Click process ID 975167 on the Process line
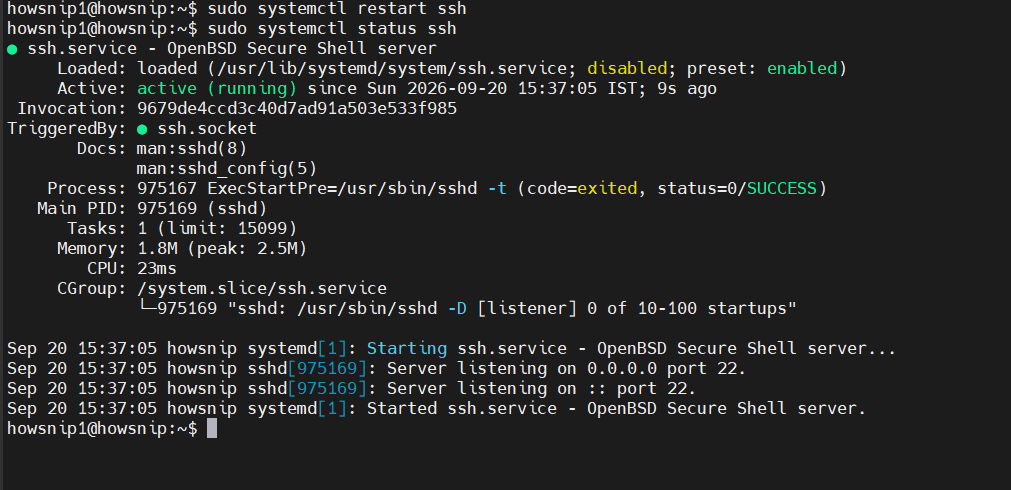Viewport: 1011px width, 490px height. pyautogui.click(x=167, y=189)
